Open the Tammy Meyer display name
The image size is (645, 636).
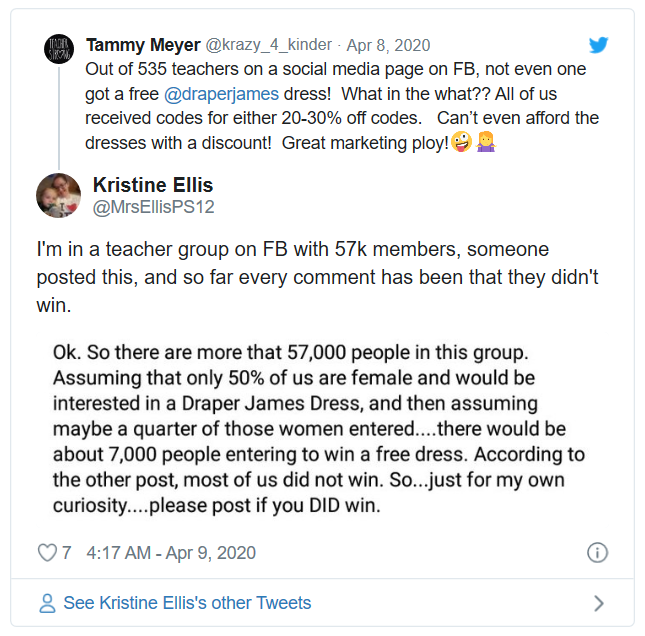click(x=142, y=45)
